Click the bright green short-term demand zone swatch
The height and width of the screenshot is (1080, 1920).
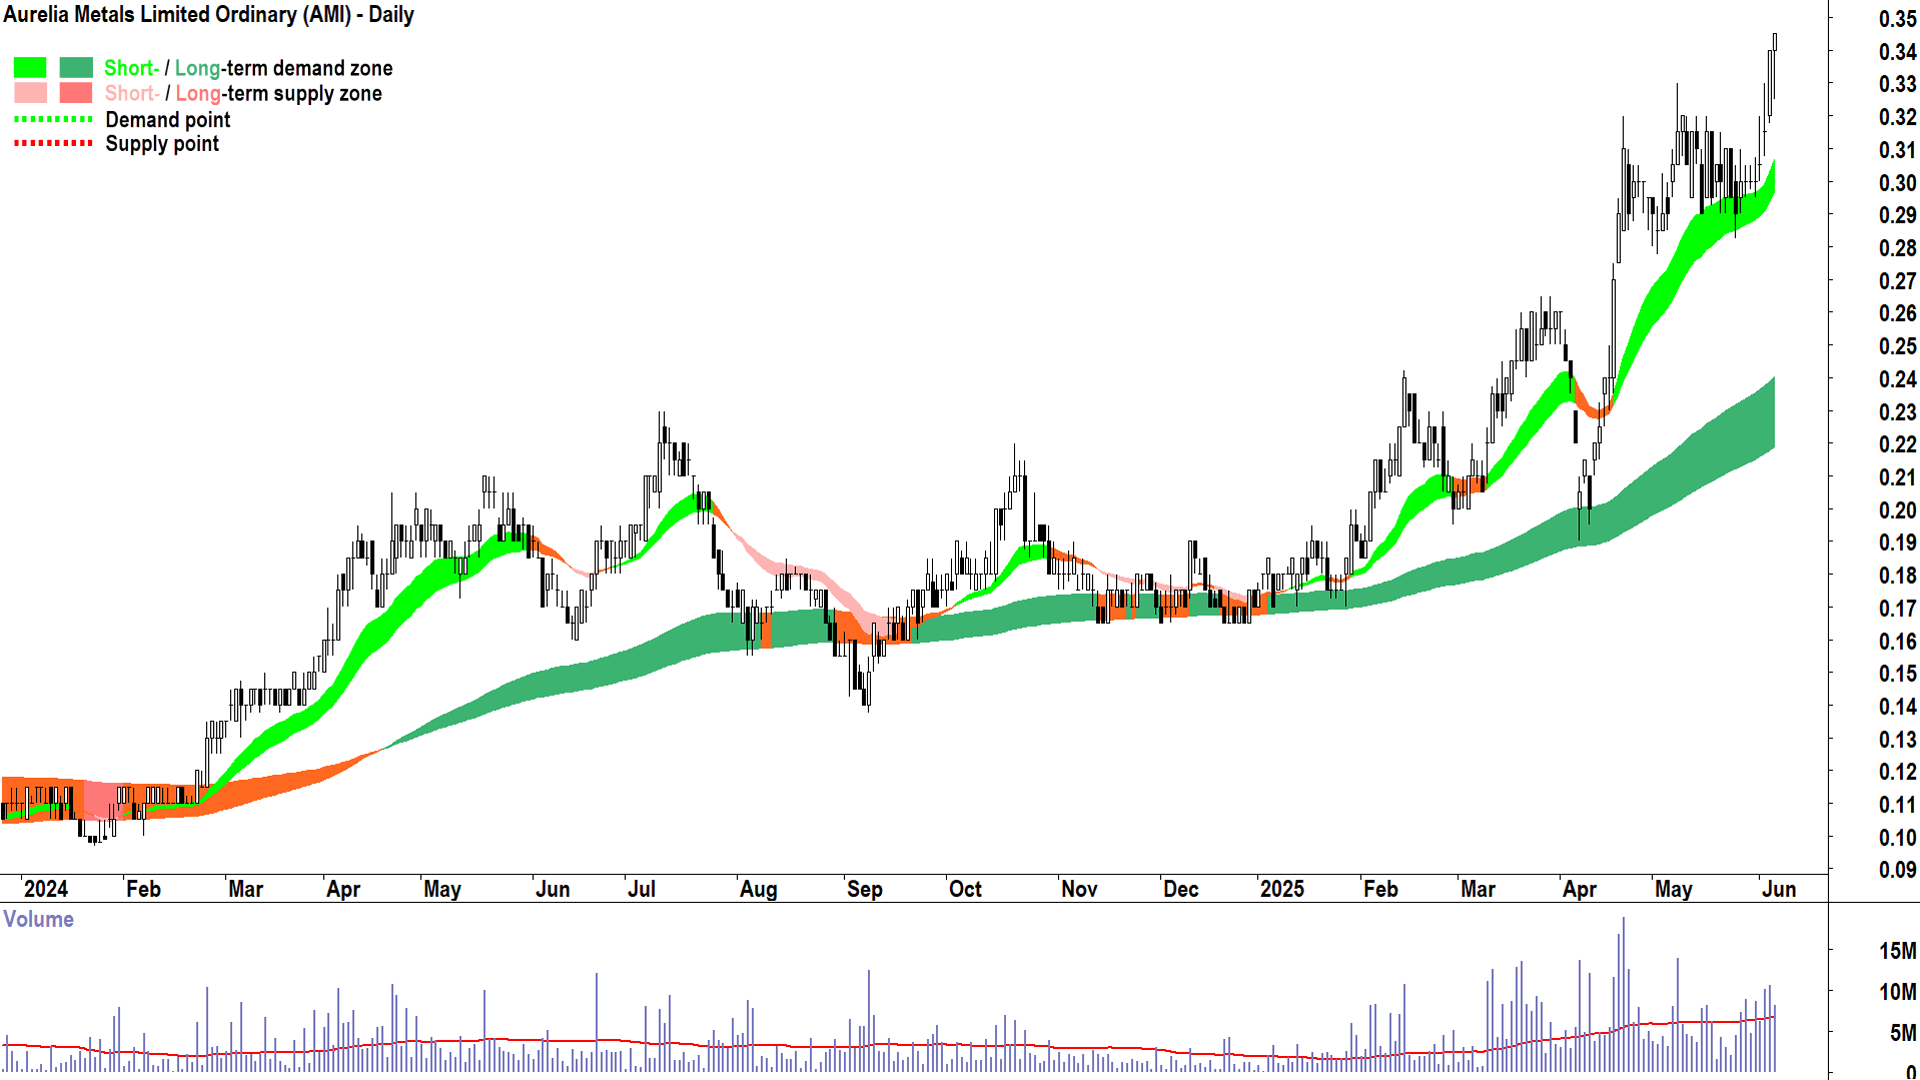point(30,68)
